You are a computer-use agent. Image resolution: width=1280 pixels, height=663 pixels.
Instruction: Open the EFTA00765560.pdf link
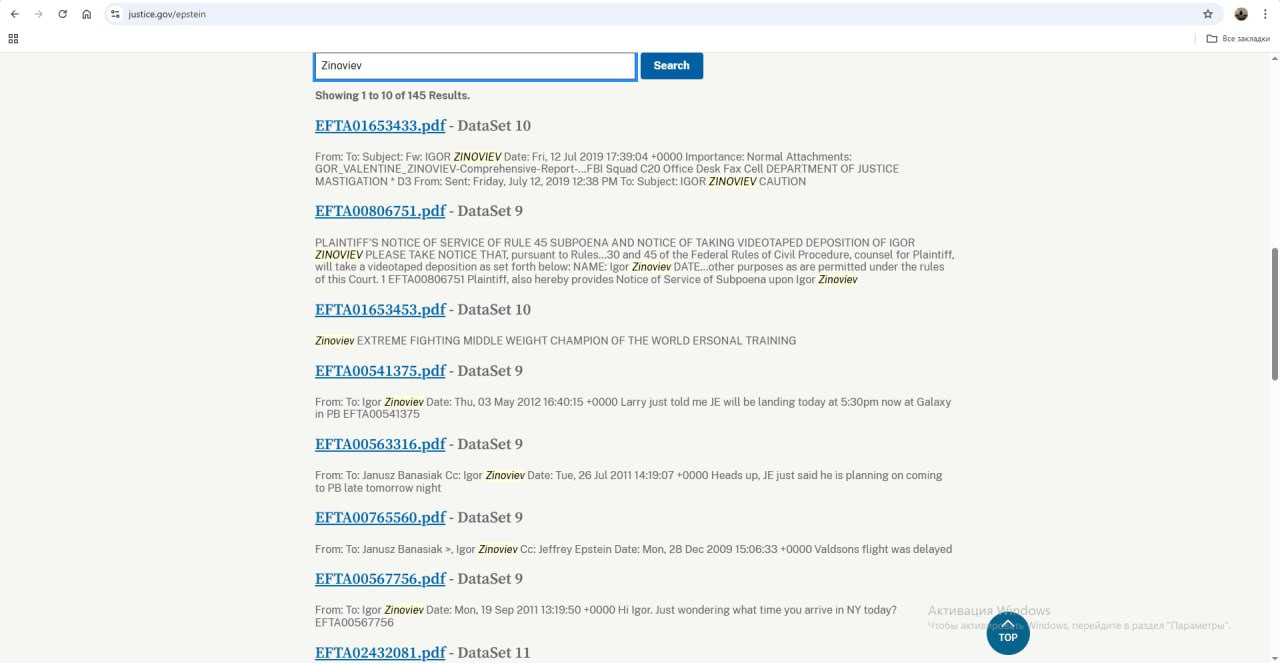pos(380,518)
